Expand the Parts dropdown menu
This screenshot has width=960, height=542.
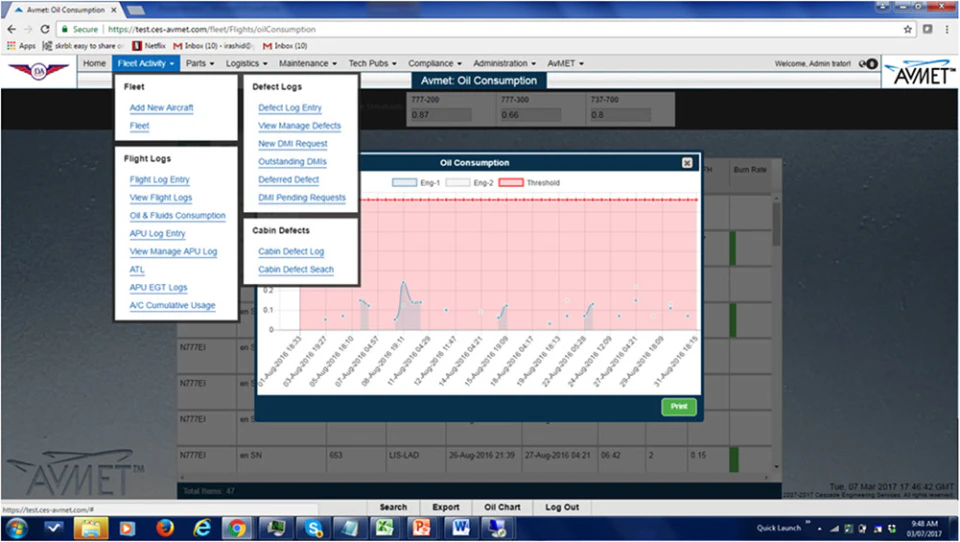click(x=200, y=63)
